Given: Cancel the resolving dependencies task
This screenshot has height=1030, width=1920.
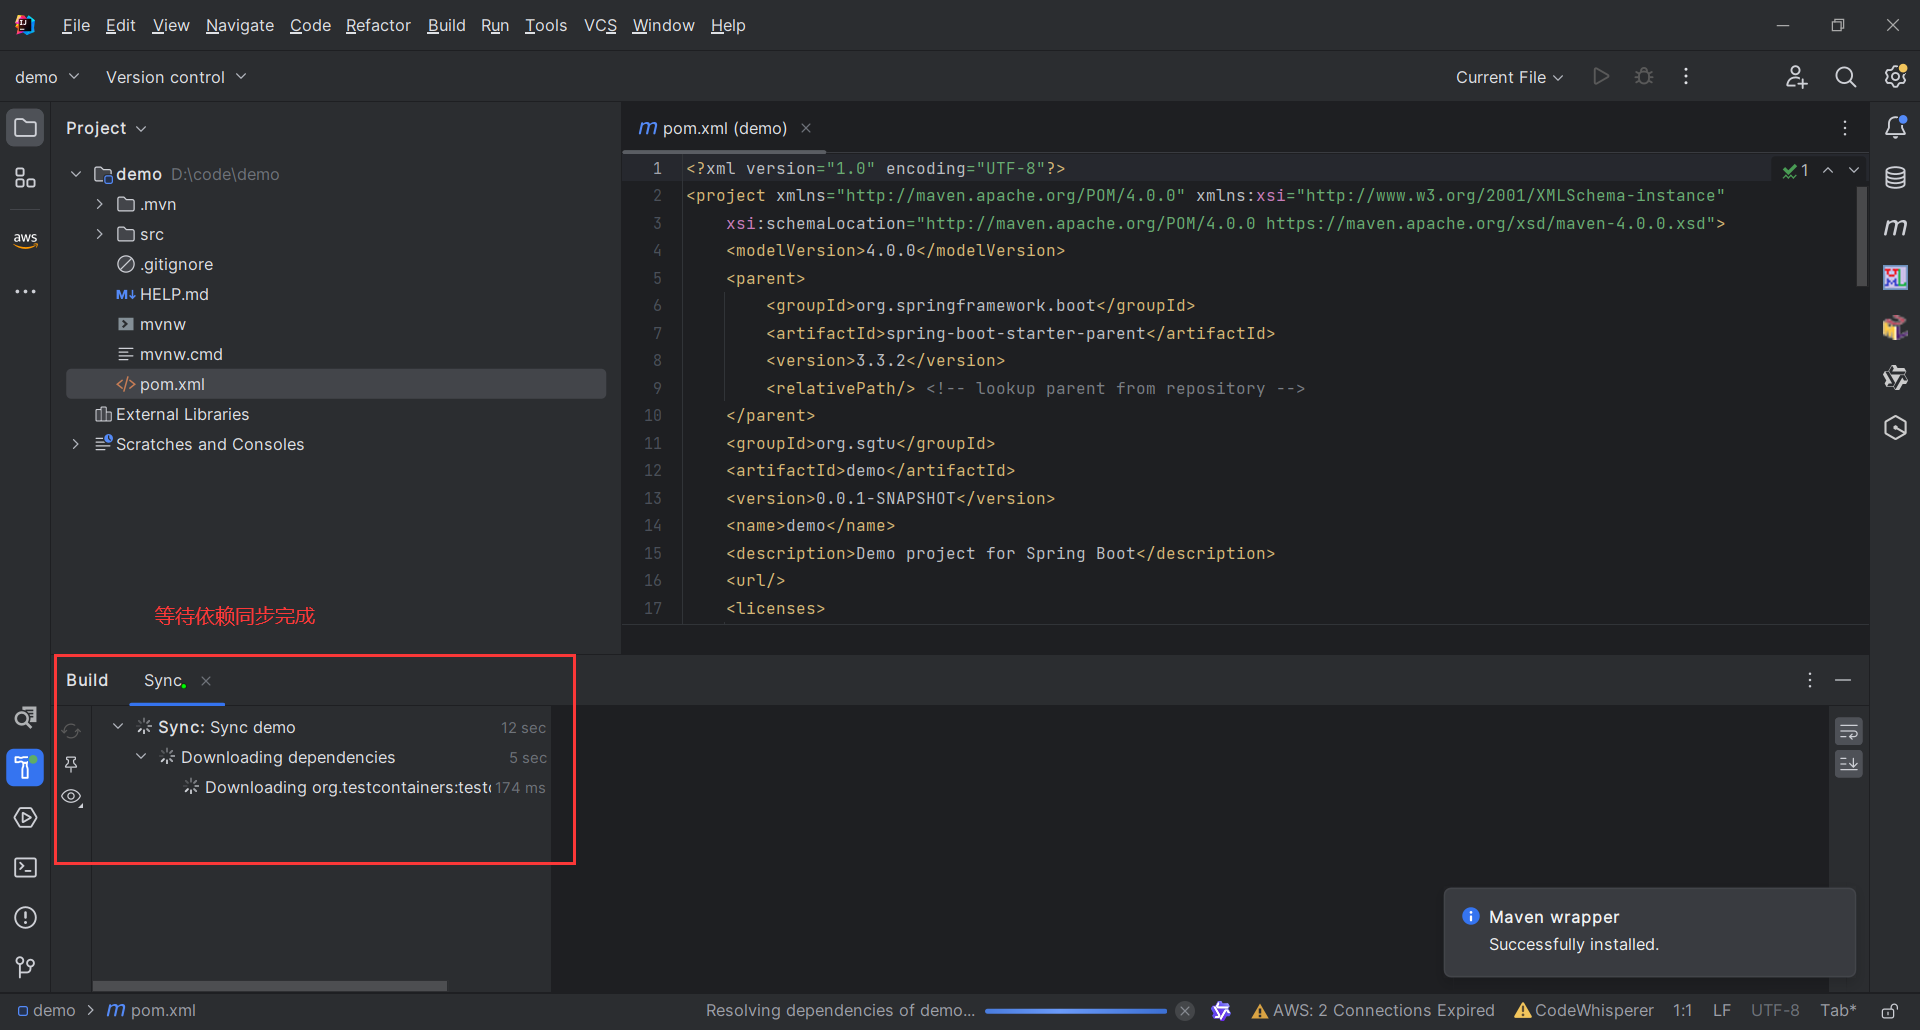Looking at the screenshot, I should coord(1185,1011).
